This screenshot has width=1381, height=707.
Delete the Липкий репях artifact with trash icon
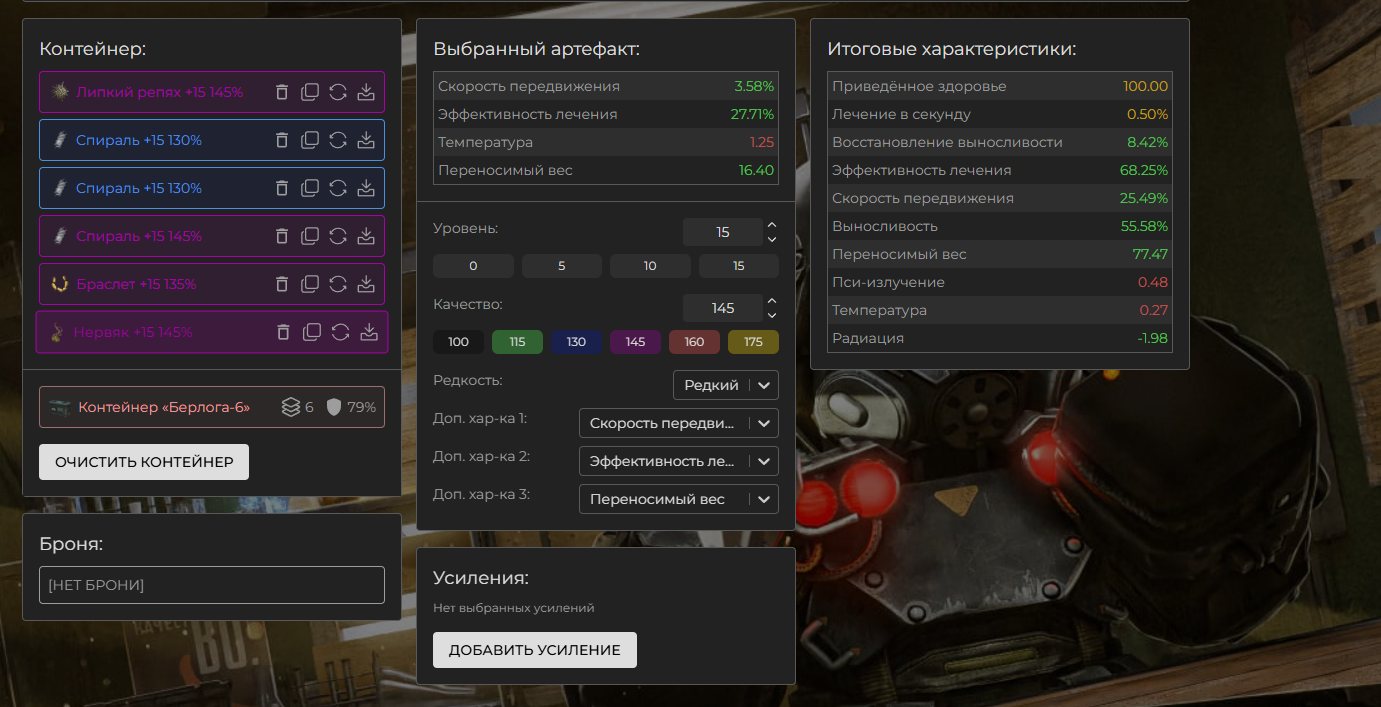click(282, 92)
